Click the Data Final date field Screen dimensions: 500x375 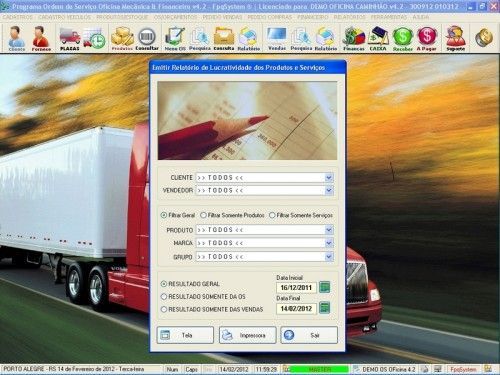296,308
